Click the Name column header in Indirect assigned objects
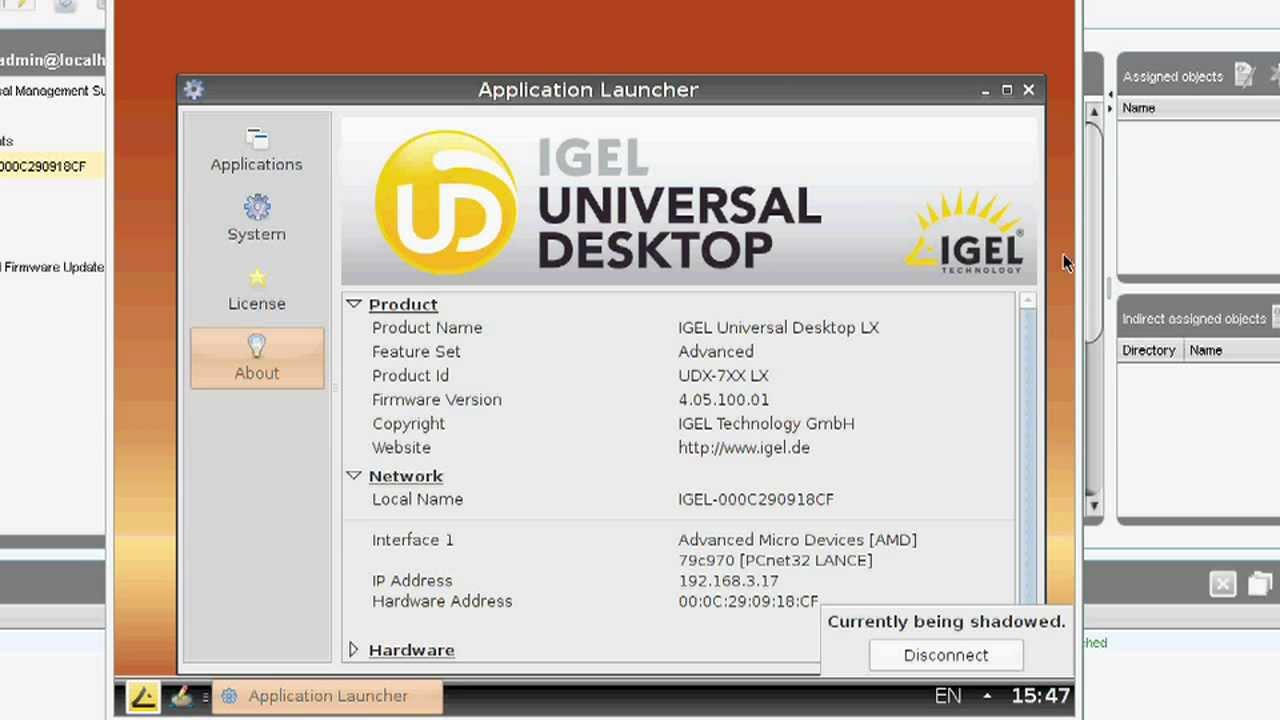Image resolution: width=1280 pixels, height=720 pixels. coord(1206,350)
